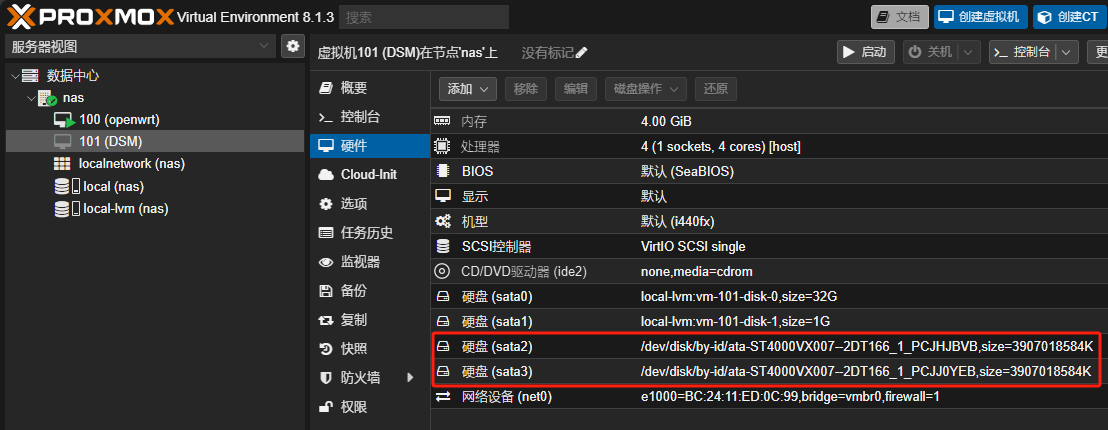1108x430 pixels.
Task: Click the monitor icon in 显示 row
Action: pos(442,196)
